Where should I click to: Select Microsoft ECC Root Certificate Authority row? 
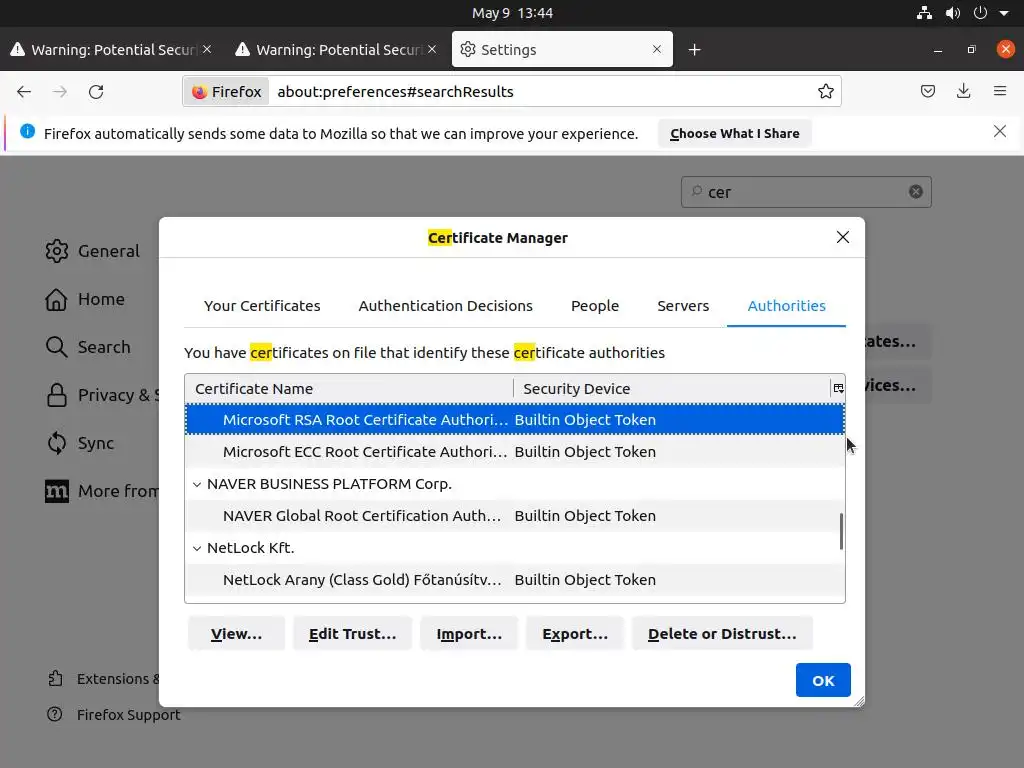[515, 451]
